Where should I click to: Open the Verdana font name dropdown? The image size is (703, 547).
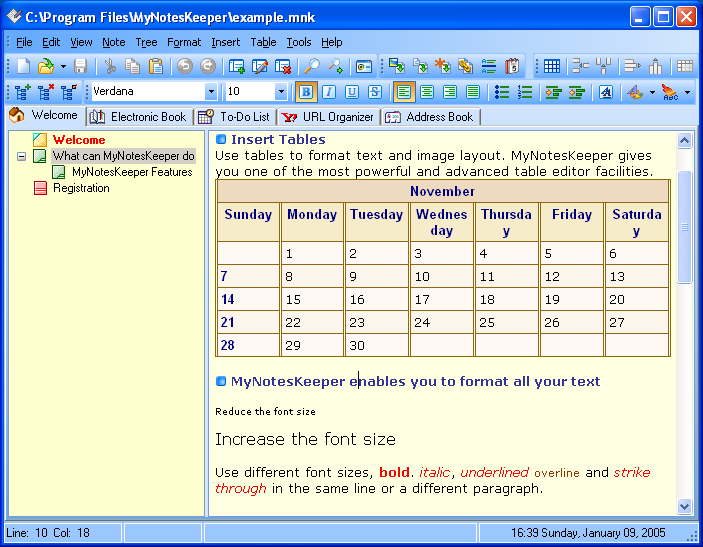pos(211,92)
